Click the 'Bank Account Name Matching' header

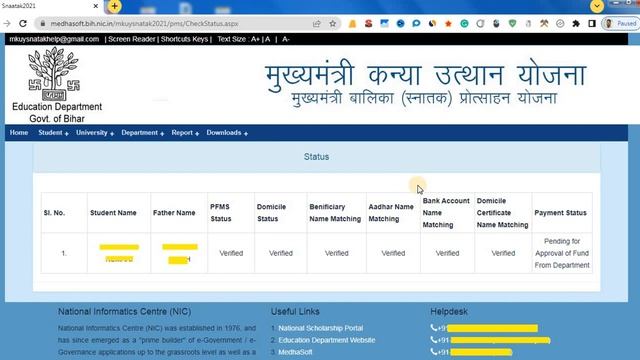click(x=446, y=213)
